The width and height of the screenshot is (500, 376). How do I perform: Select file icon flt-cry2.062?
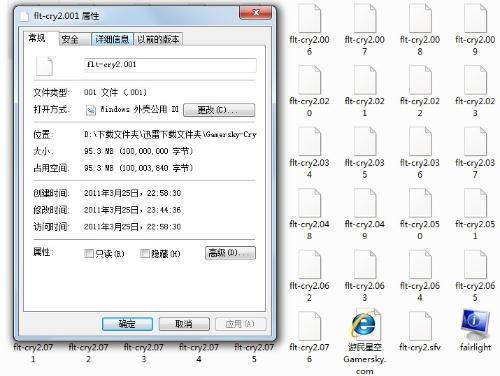coord(309,265)
